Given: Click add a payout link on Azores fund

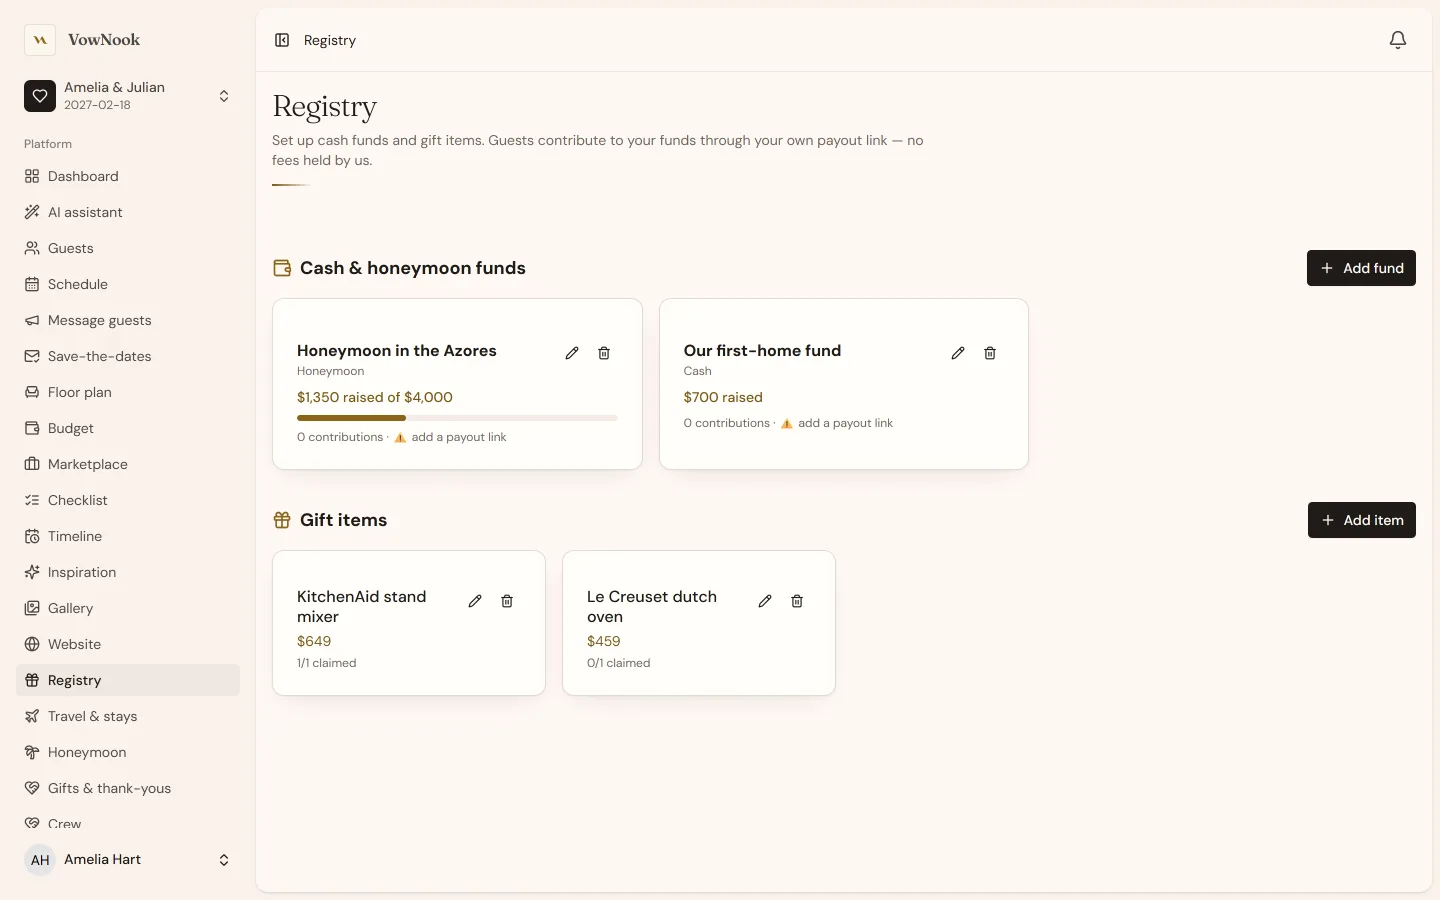Looking at the screenshot, I should pos(459,437).
